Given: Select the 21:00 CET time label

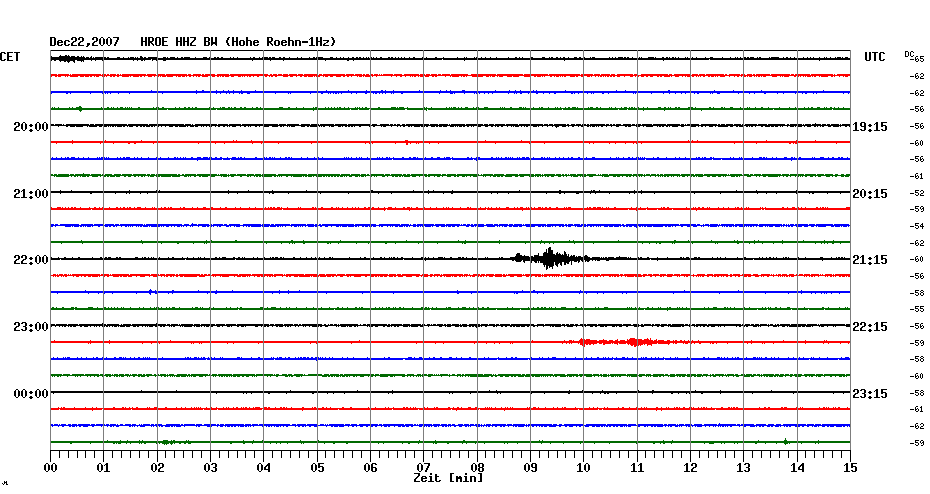Looking at the screenshot, I should [x=31, y=193].
